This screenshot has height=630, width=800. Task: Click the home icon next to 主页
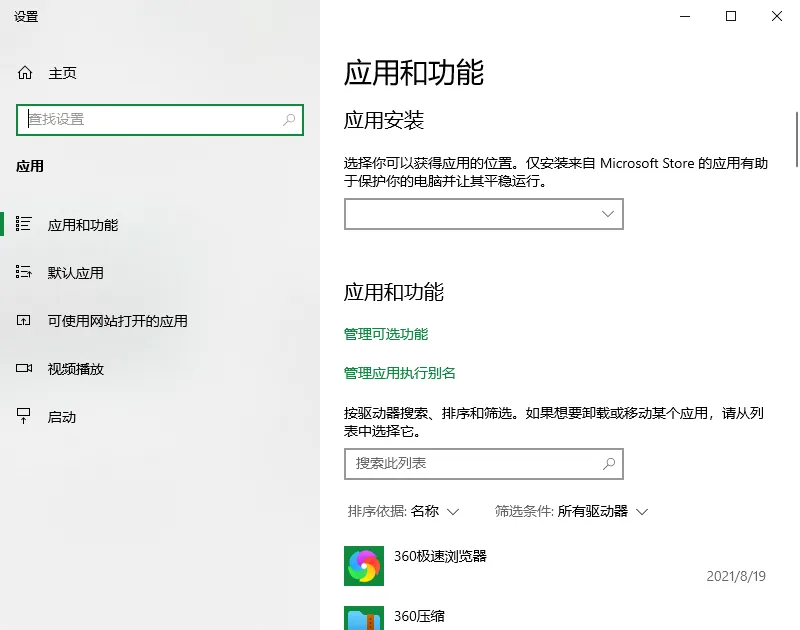coord(23,73)
